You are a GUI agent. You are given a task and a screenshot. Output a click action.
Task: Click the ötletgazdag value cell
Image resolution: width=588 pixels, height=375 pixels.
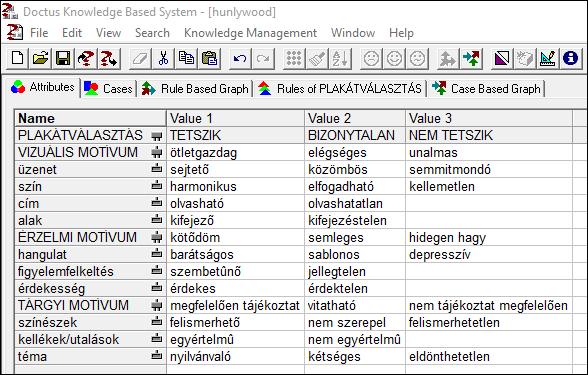click(x=235, y=153)
